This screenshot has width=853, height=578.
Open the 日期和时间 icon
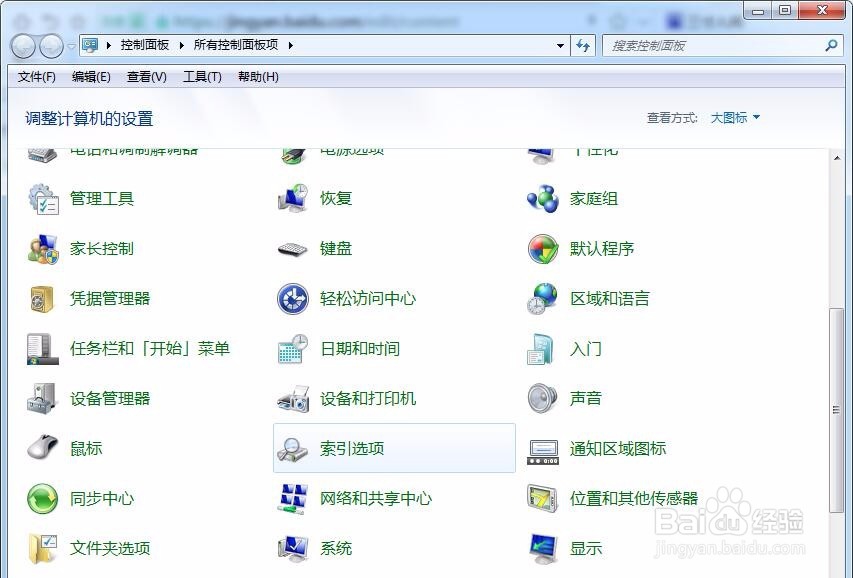tap(293, 349)
